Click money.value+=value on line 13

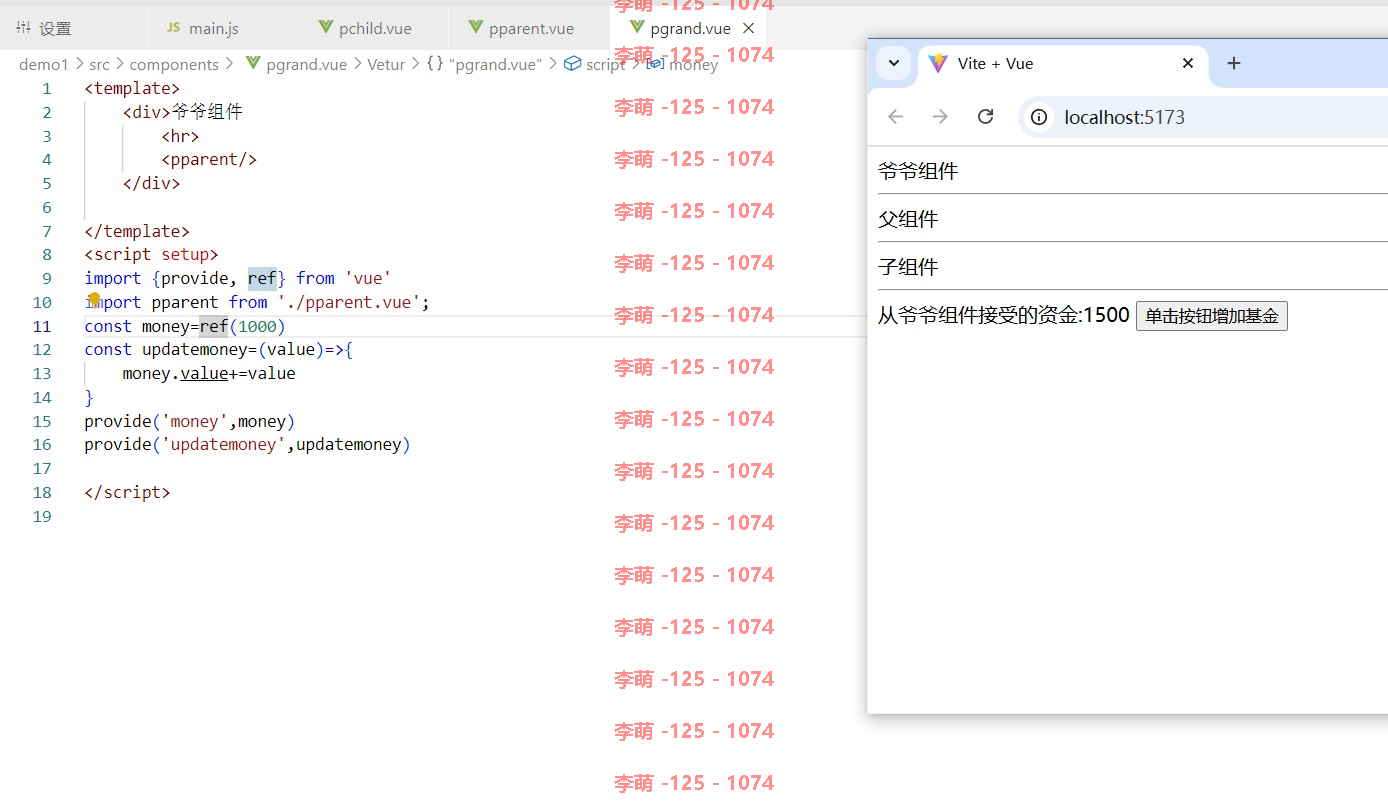pyautogui.click(x=209, y=373)
